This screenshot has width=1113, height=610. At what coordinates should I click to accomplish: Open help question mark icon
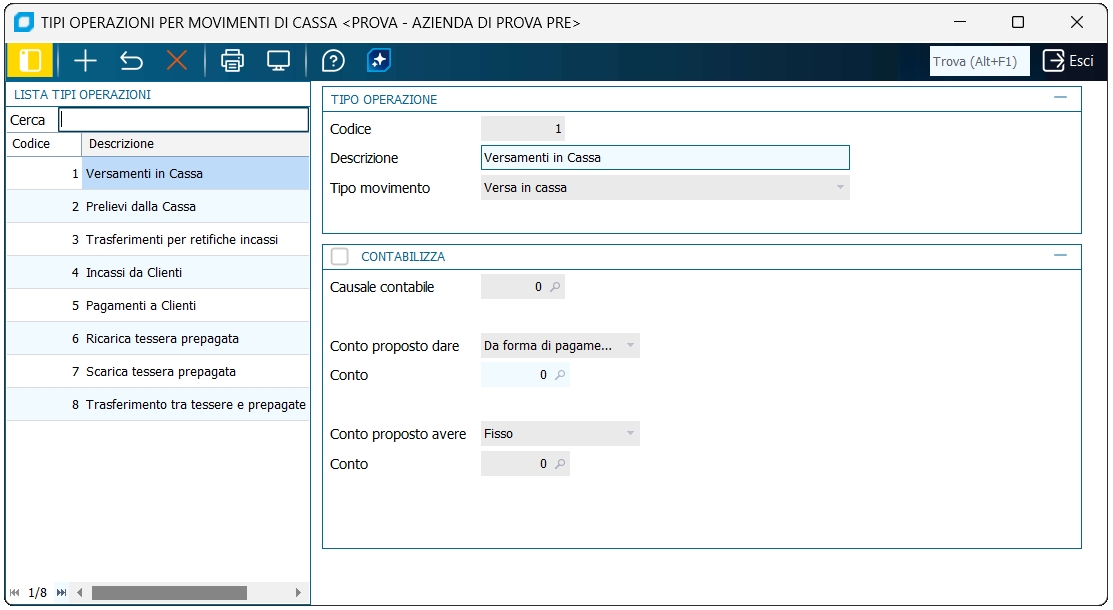333,61
